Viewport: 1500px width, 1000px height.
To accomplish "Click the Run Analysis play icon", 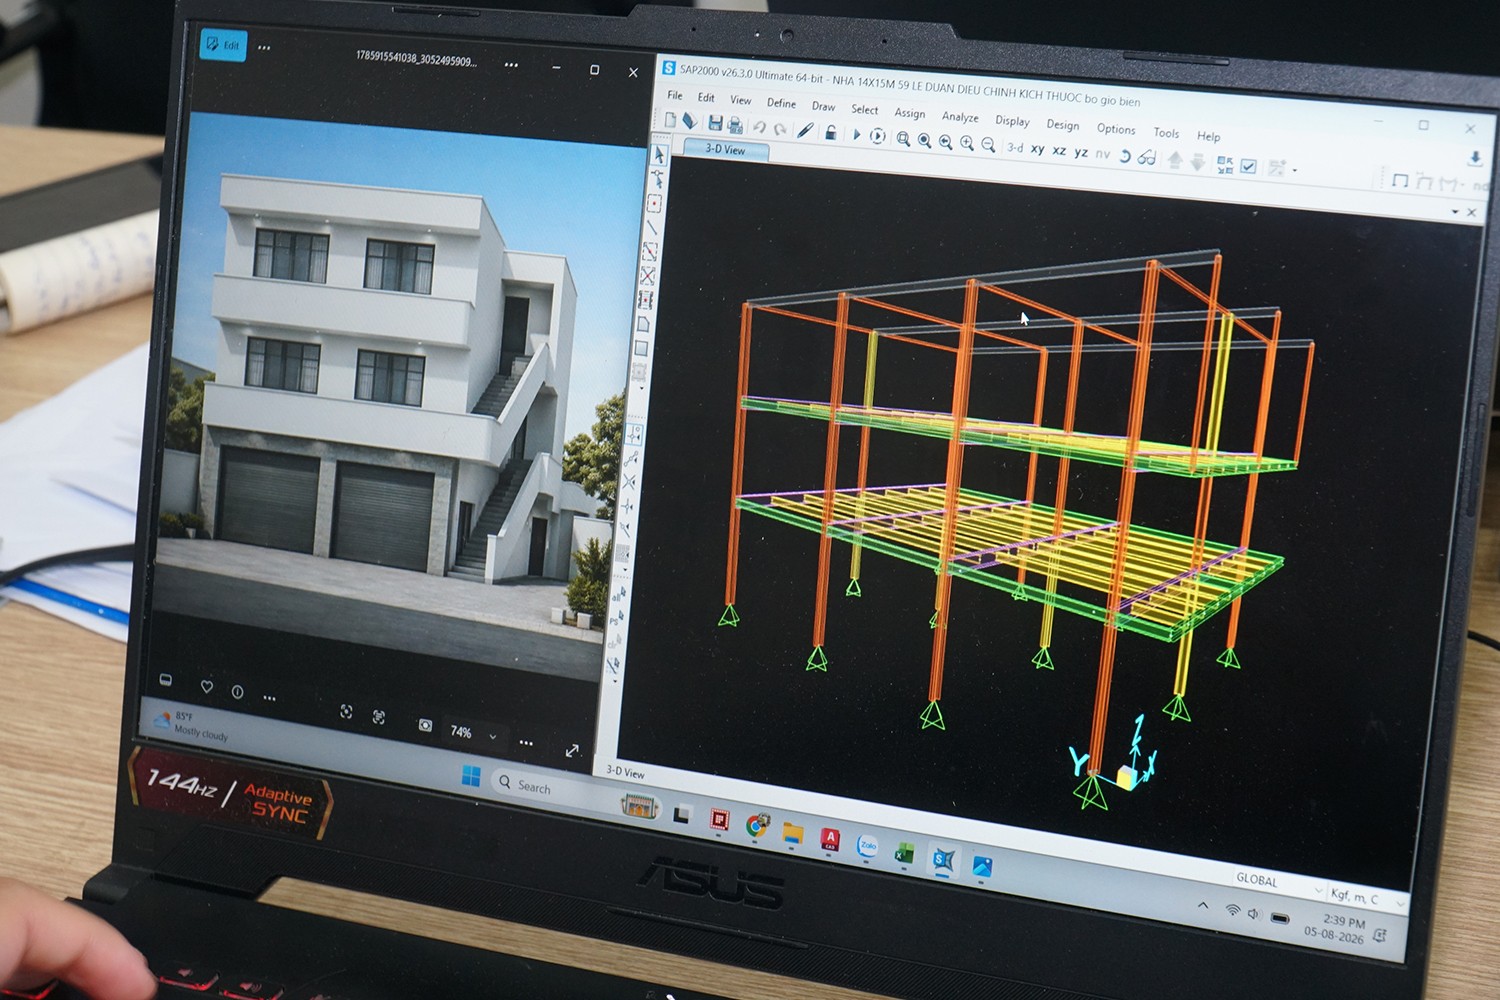I will coord(856,134).
